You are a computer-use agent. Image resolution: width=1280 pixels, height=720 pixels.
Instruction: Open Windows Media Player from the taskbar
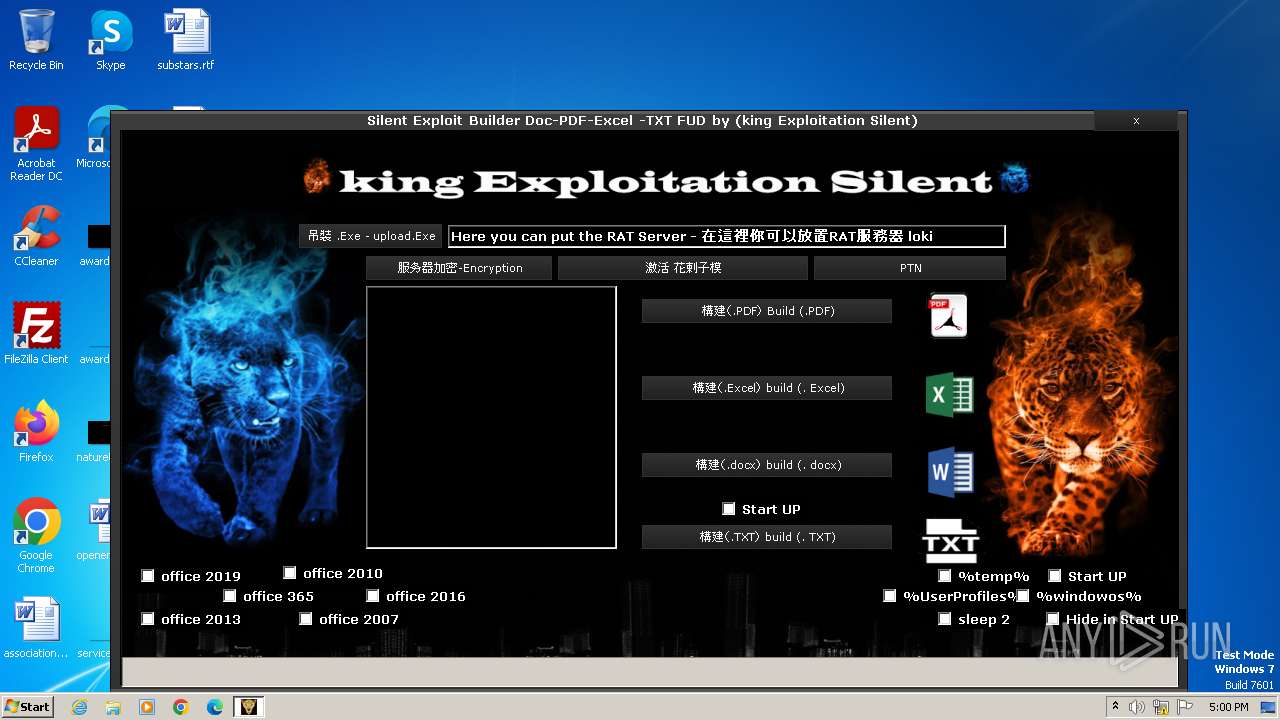(147, 707)
